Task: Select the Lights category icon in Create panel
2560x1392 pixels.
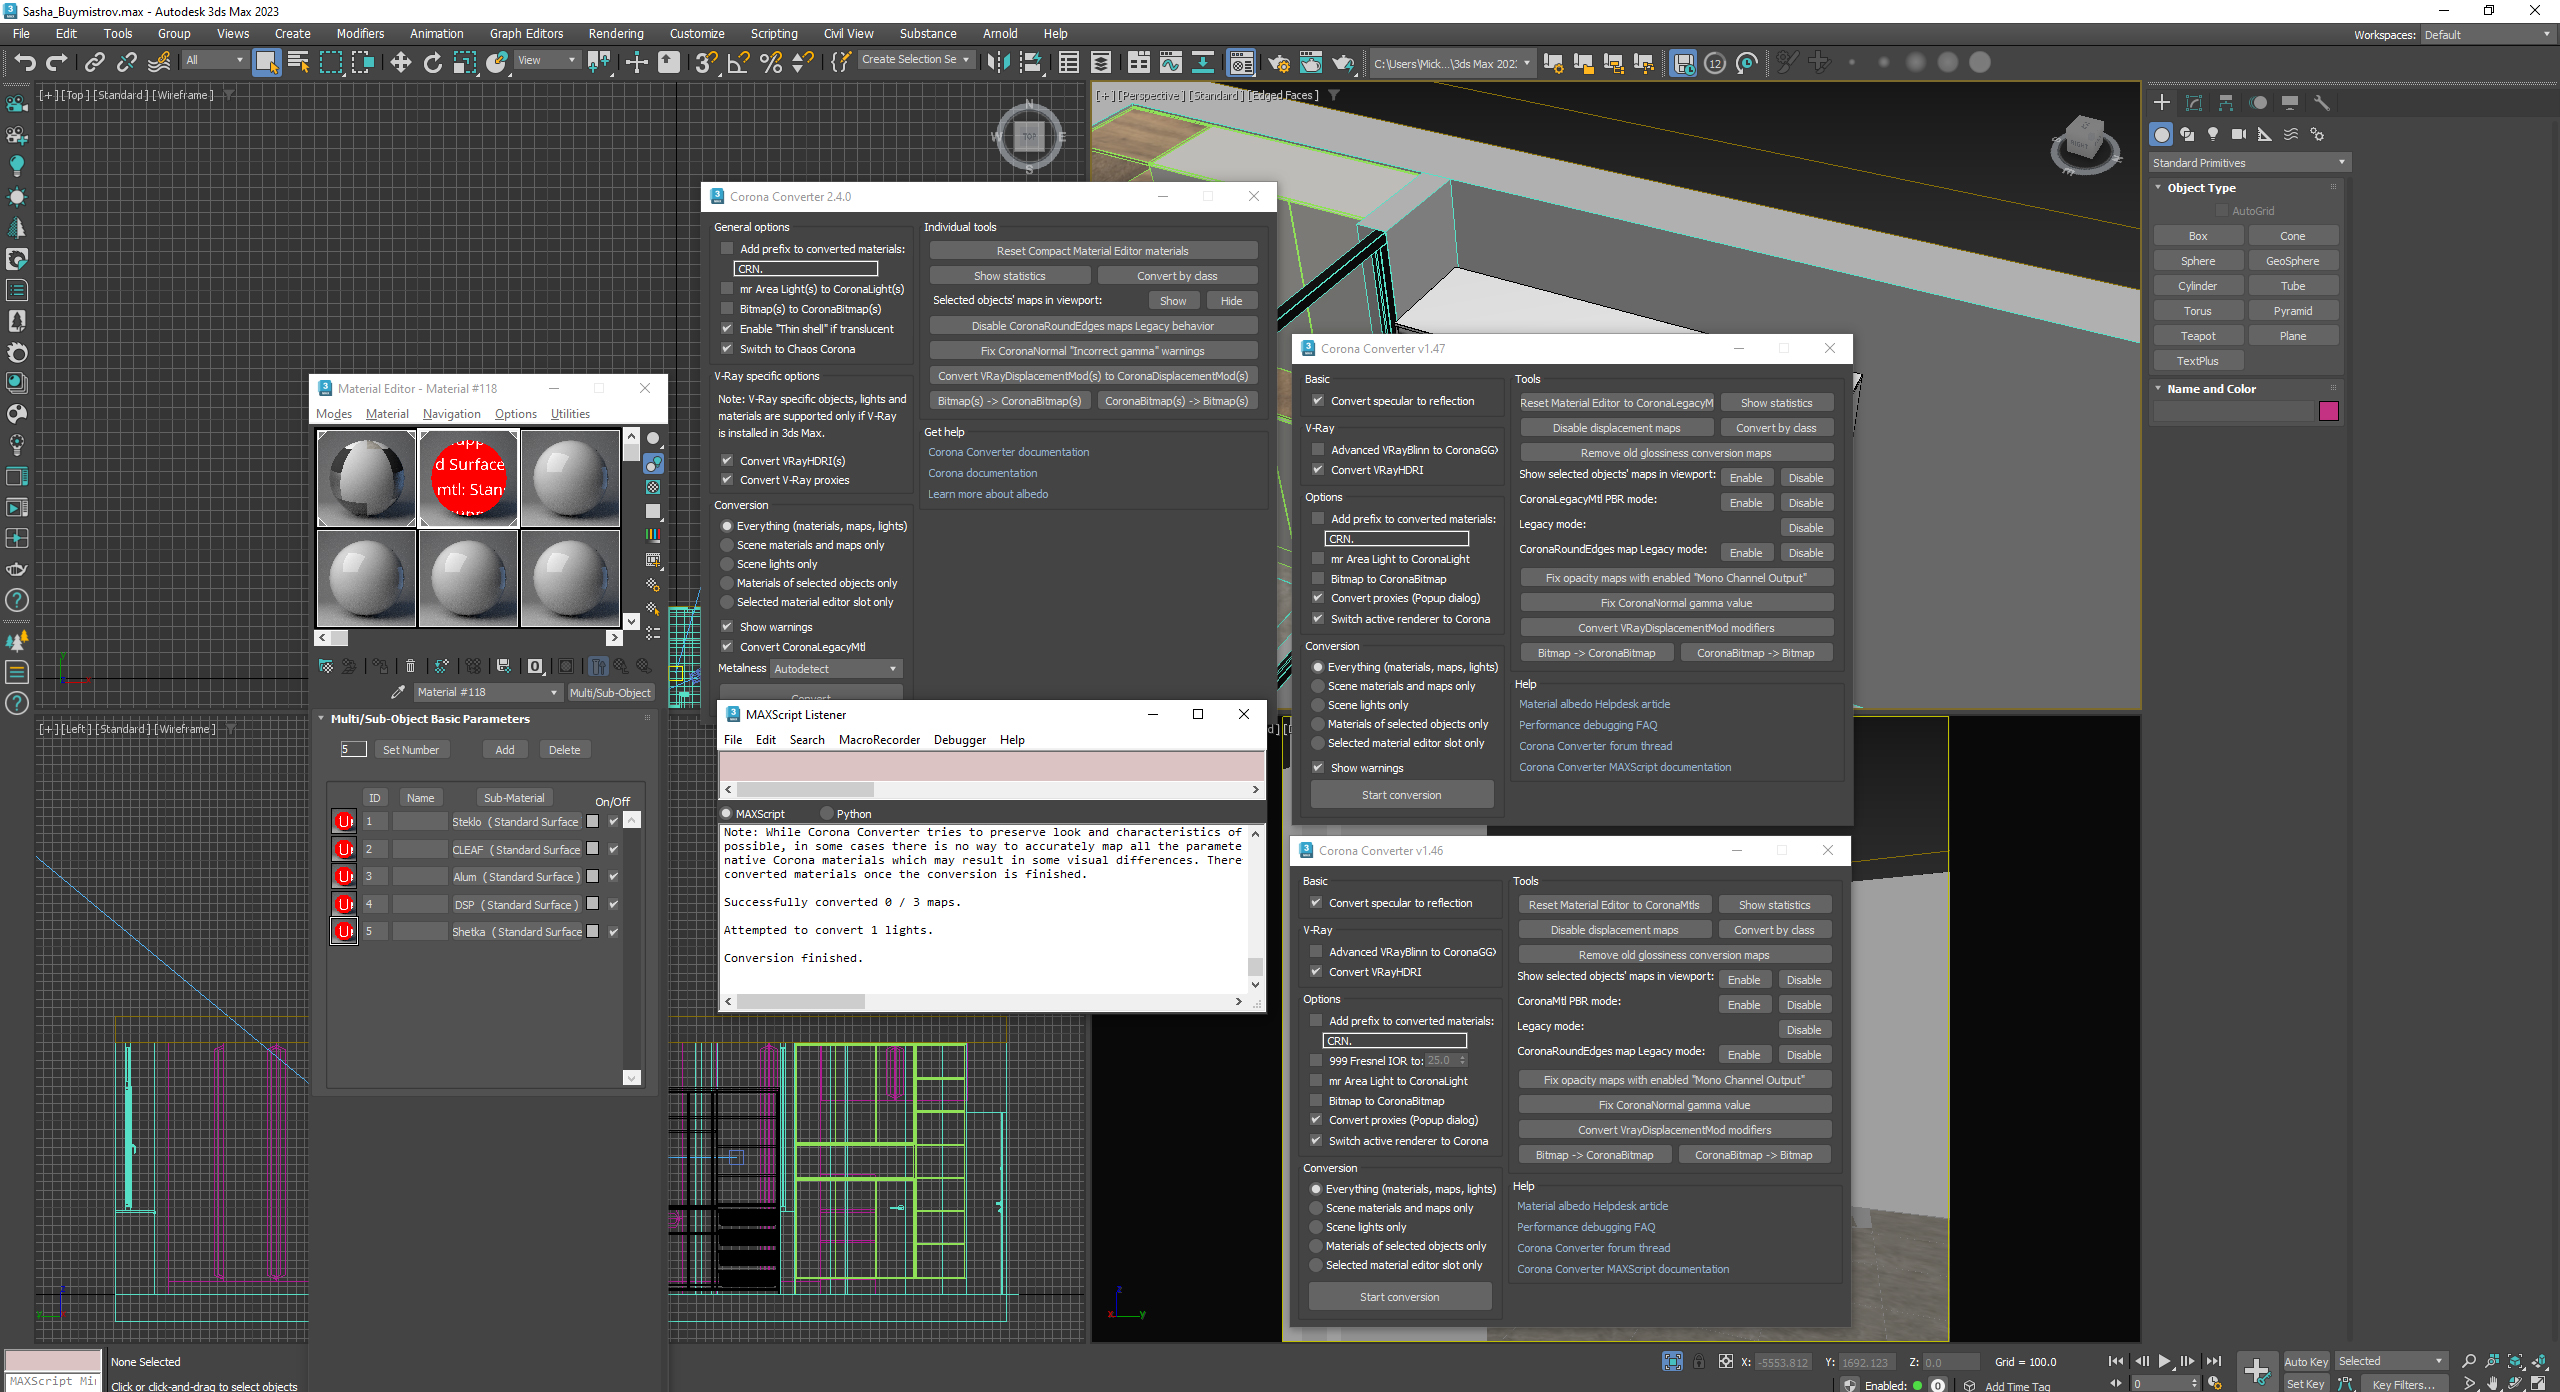Action: (x=2213, y=134)
